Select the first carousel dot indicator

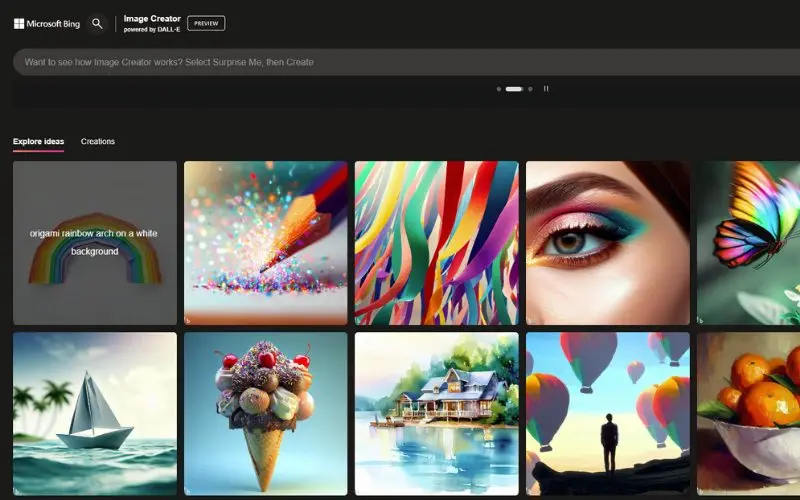tap(498, 89)
